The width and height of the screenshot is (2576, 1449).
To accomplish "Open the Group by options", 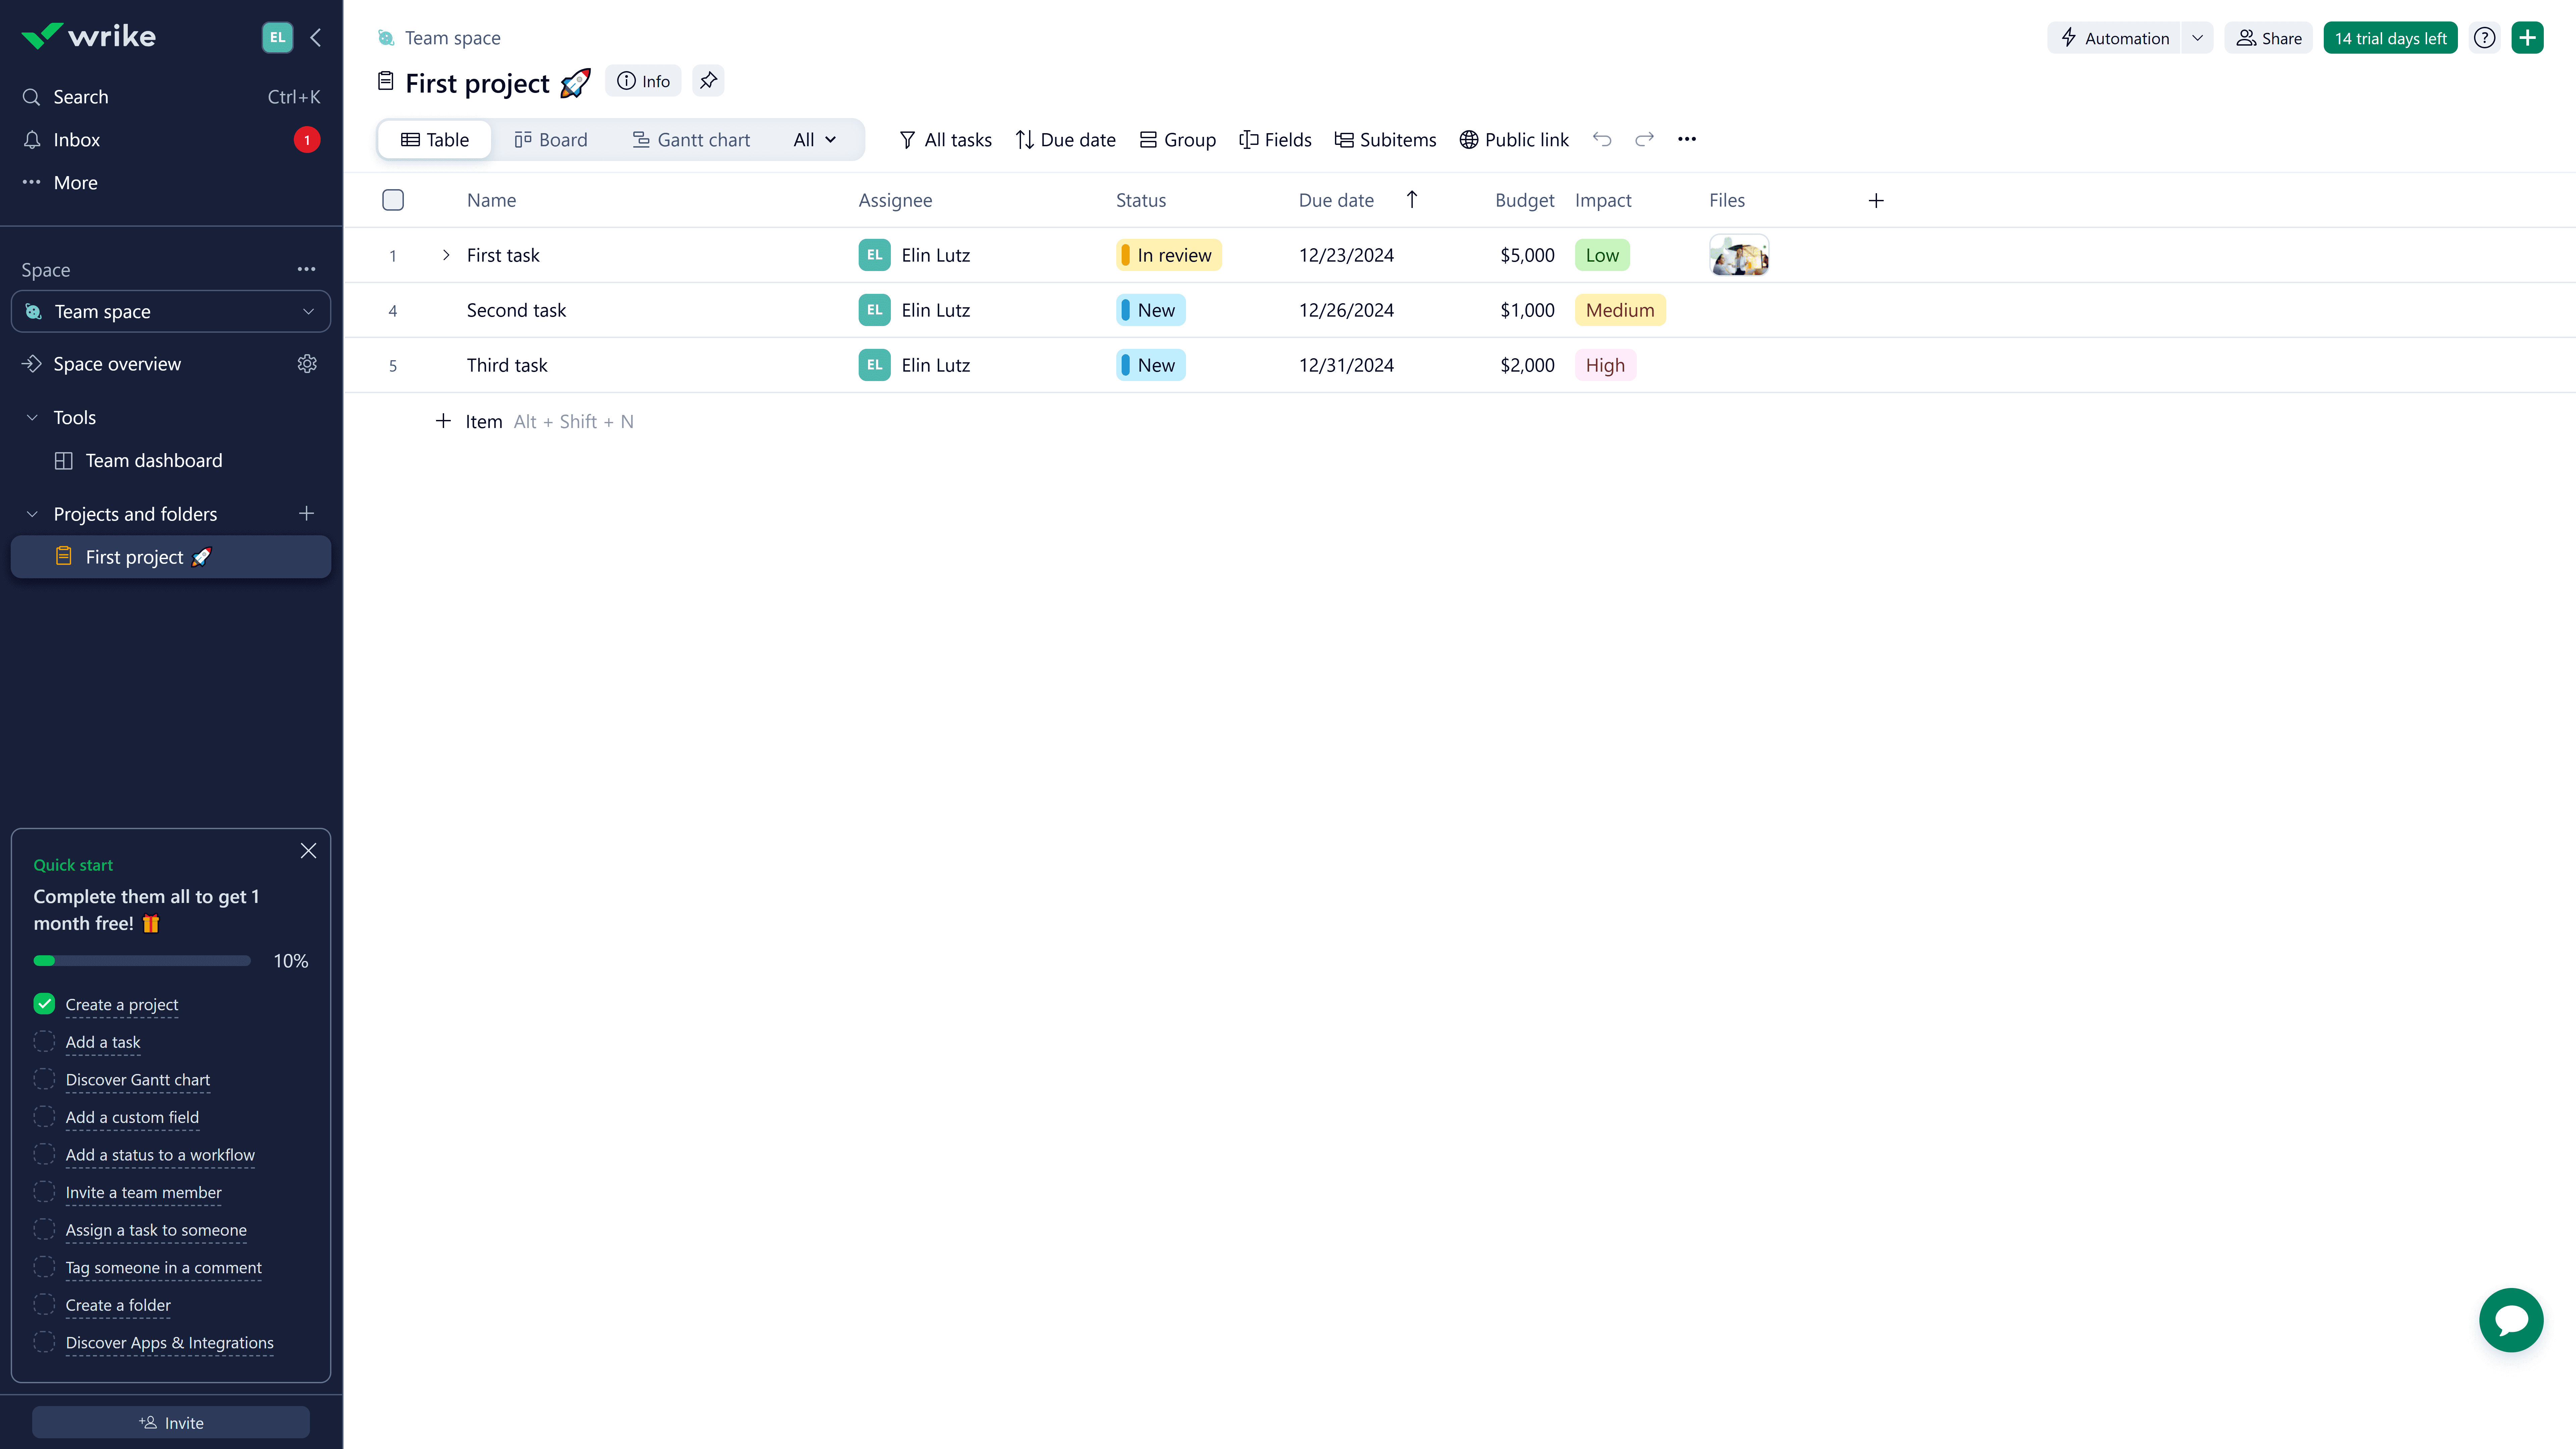I will [1178, 140].
